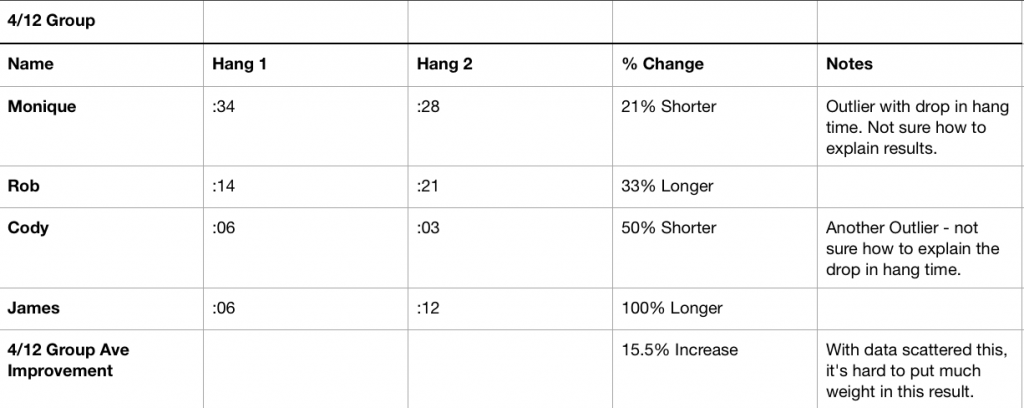This screenshot has height=408, width=1024.
Task: Click Monique's outlier note cell
Action: [917, 127]
